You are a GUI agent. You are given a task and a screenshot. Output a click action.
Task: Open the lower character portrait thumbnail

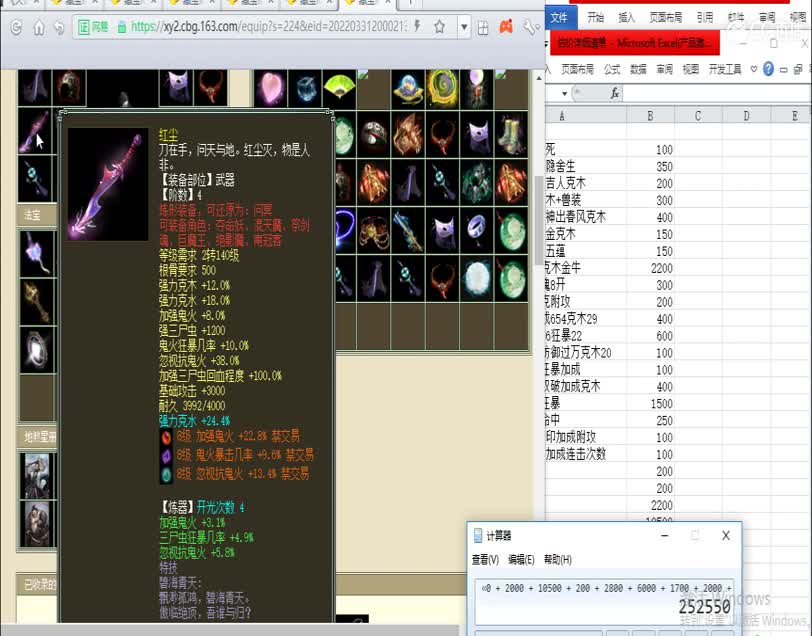tap(37, 524)
